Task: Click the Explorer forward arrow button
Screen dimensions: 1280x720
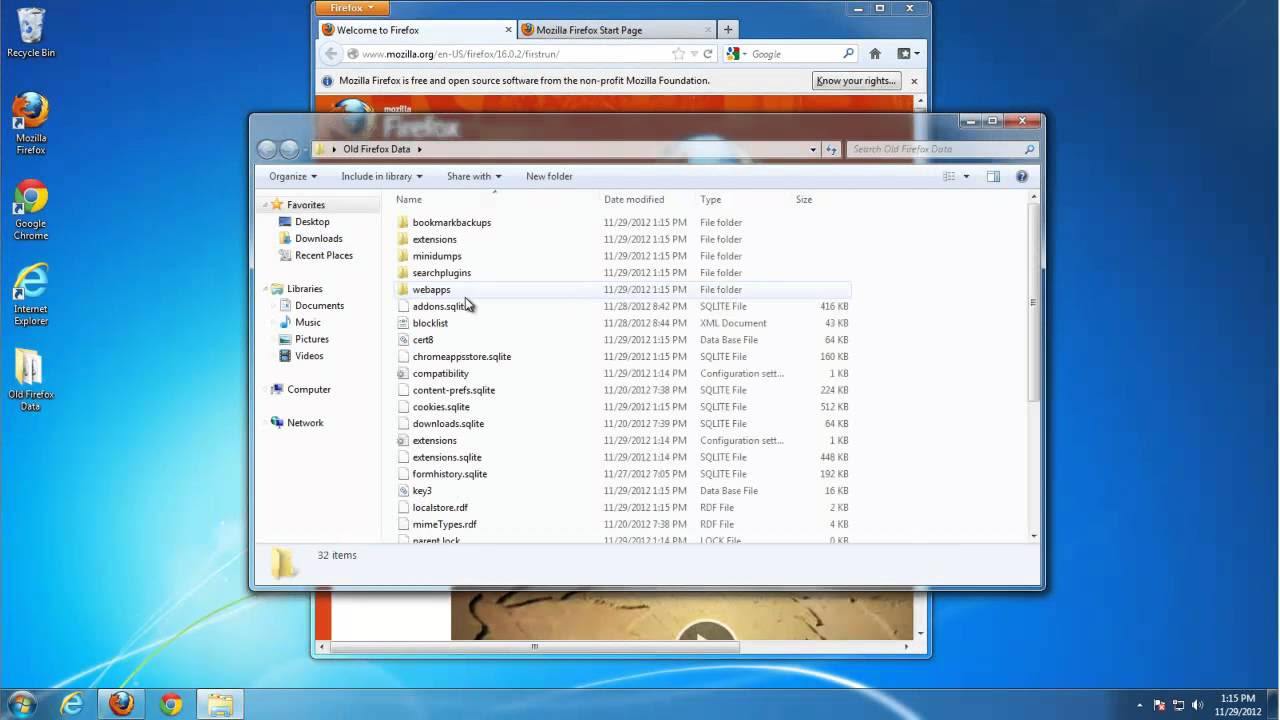Action: 290,149
